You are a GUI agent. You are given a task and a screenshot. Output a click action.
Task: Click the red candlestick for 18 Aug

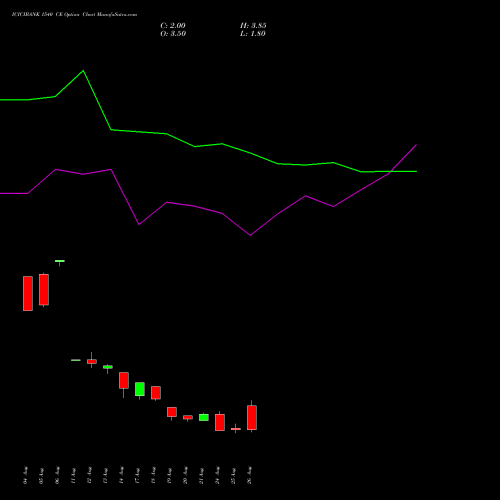point(156,393)
